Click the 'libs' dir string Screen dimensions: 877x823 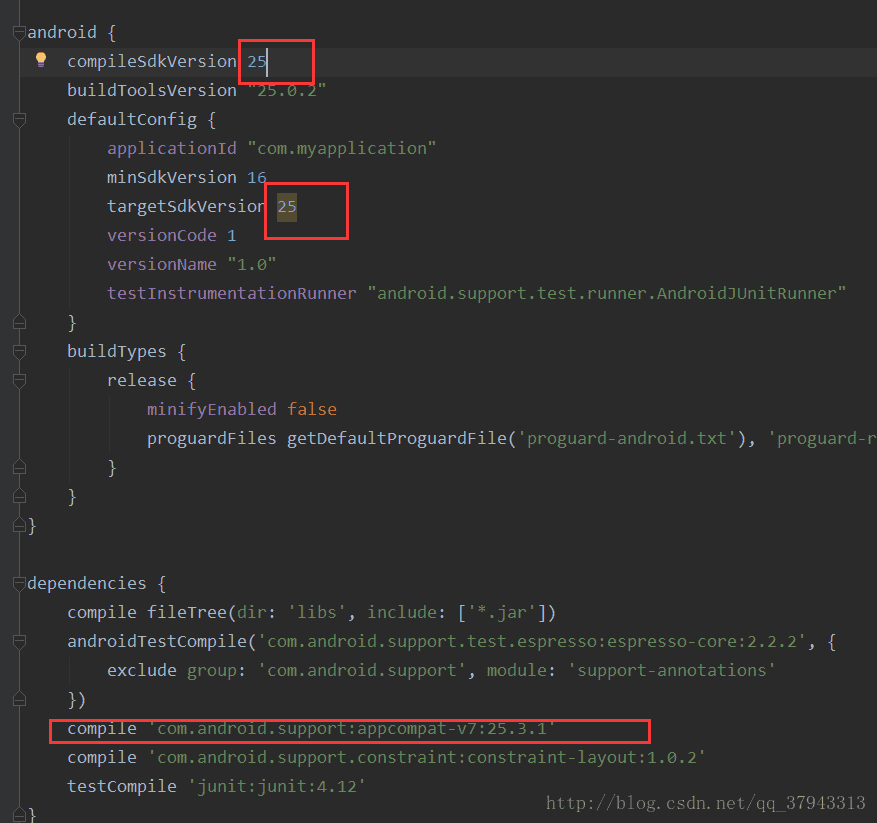tap(317, 613)
